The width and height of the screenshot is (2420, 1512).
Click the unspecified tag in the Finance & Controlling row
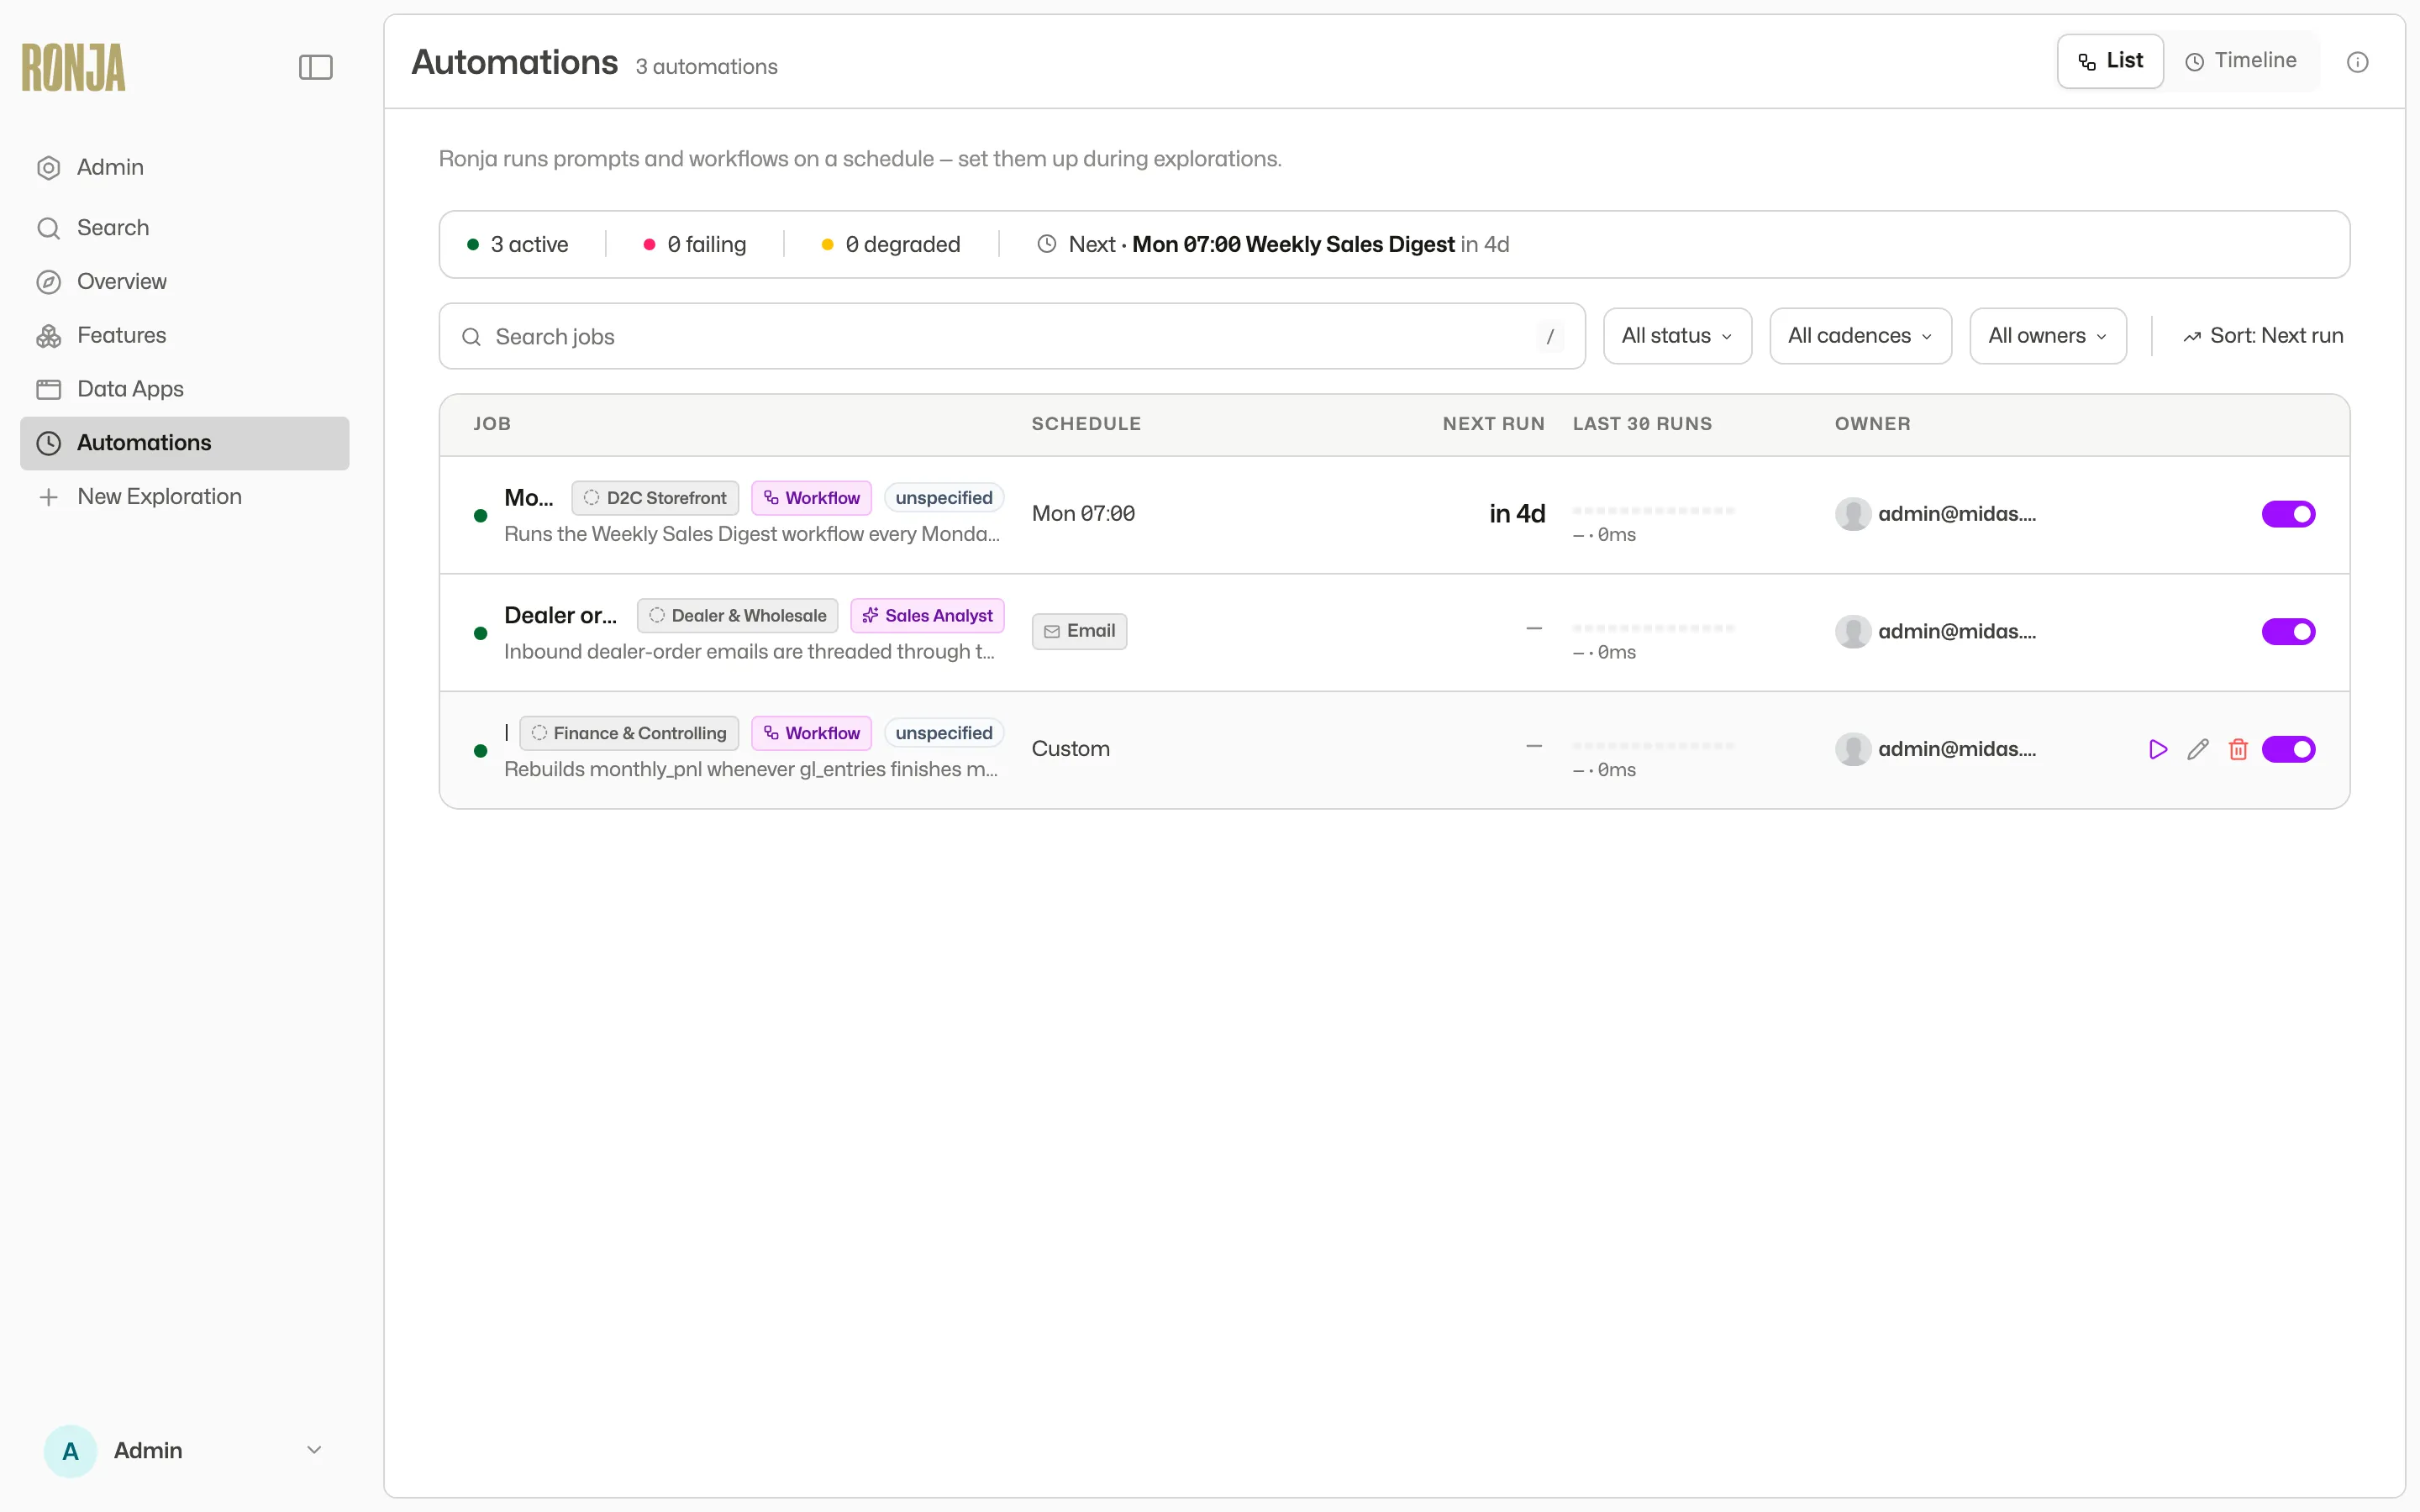(944, 733)
